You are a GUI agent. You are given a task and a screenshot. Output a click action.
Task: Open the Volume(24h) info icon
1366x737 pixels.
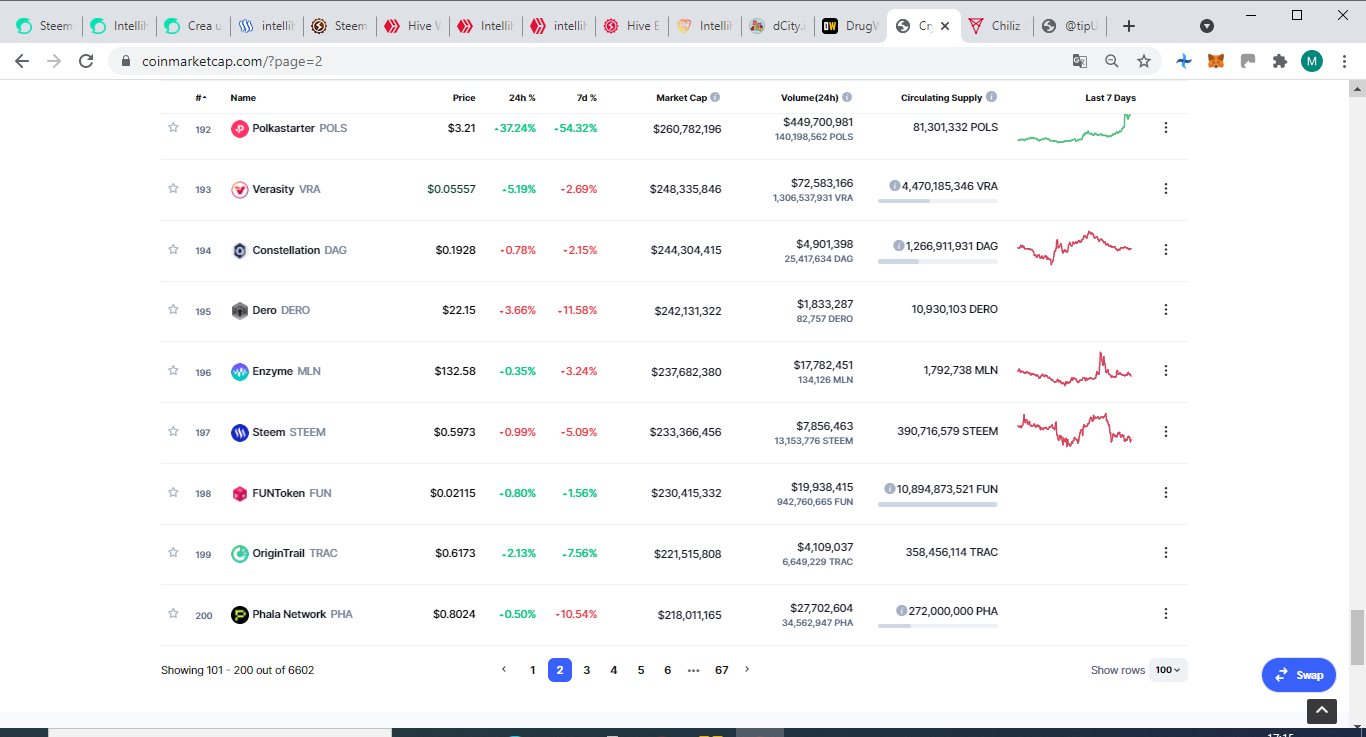[x=847, y=98]
